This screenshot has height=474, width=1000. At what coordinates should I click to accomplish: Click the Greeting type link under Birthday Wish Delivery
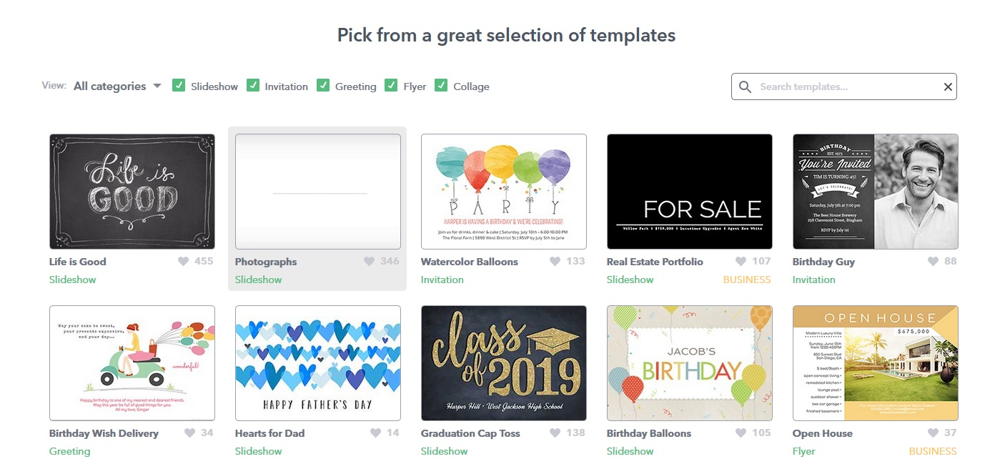(x=70, y=452)
